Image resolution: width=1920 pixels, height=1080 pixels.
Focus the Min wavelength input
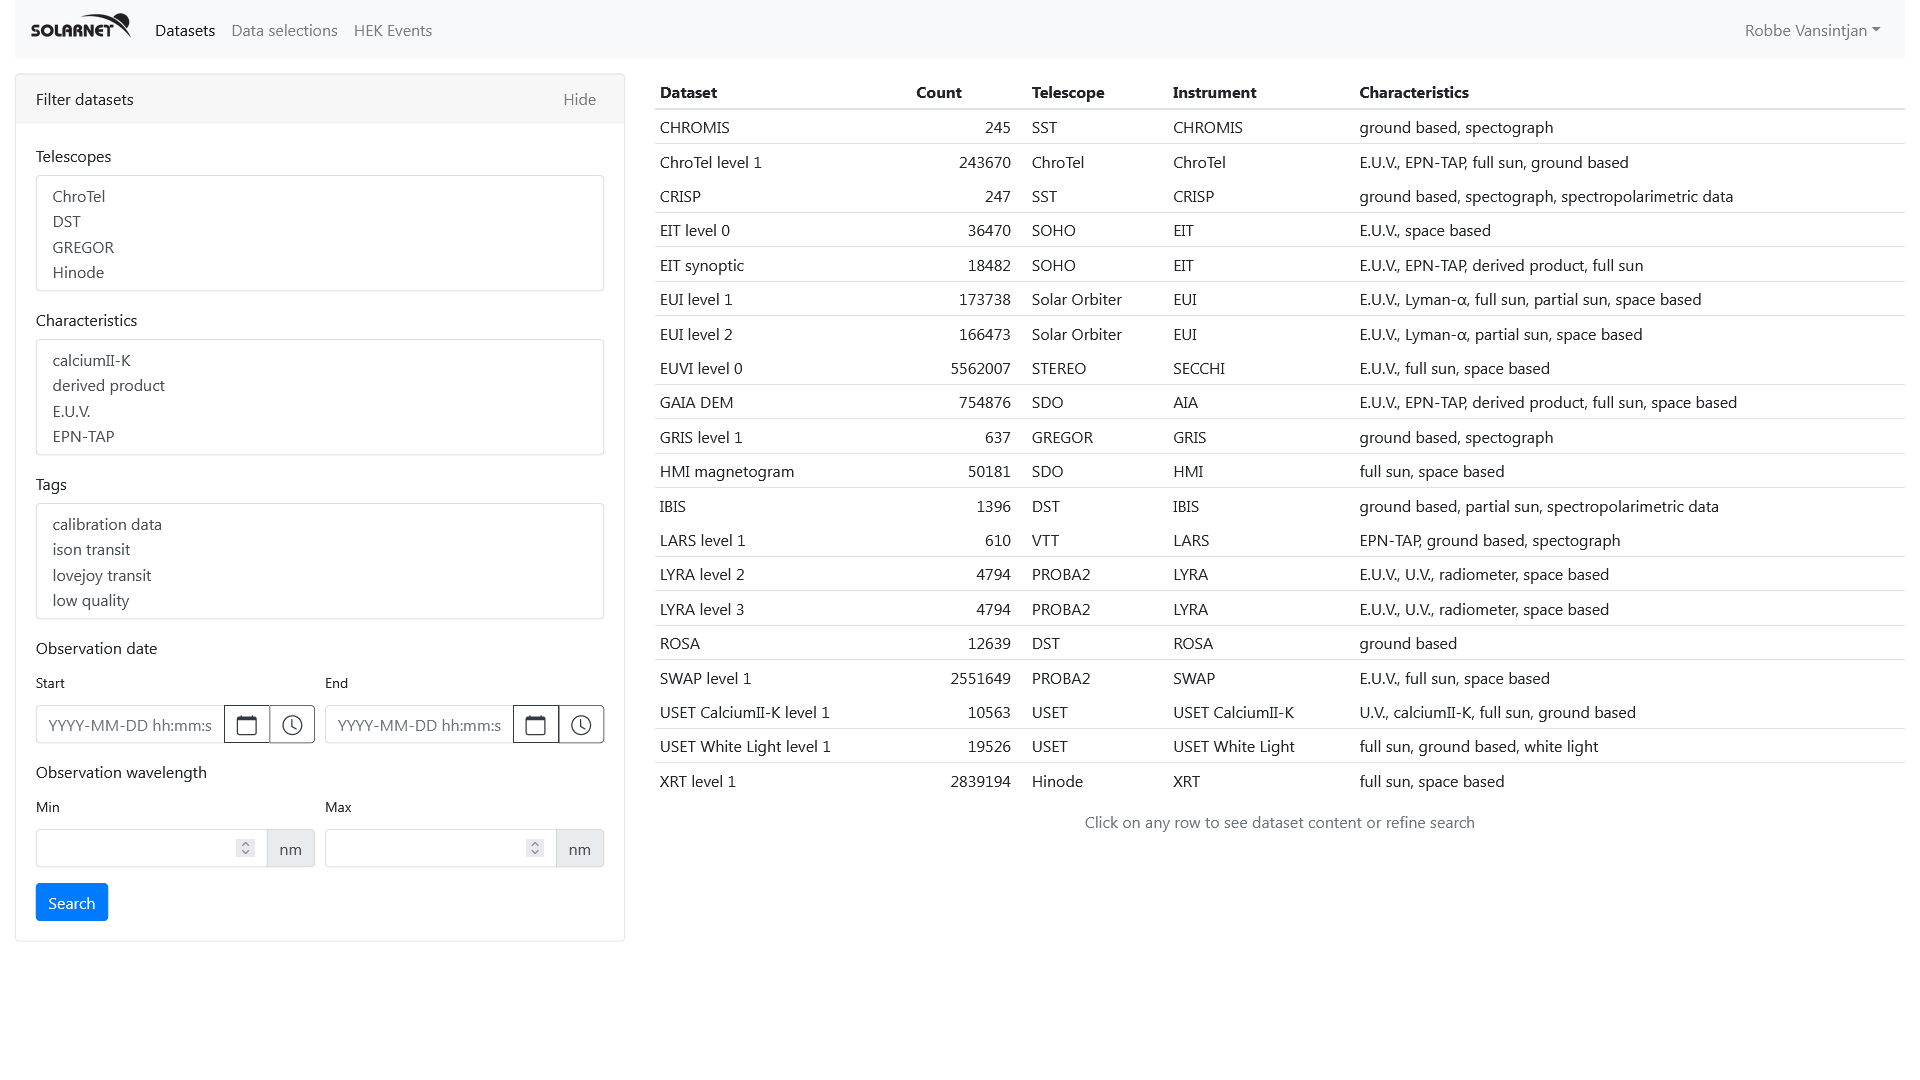click(151, 848)
